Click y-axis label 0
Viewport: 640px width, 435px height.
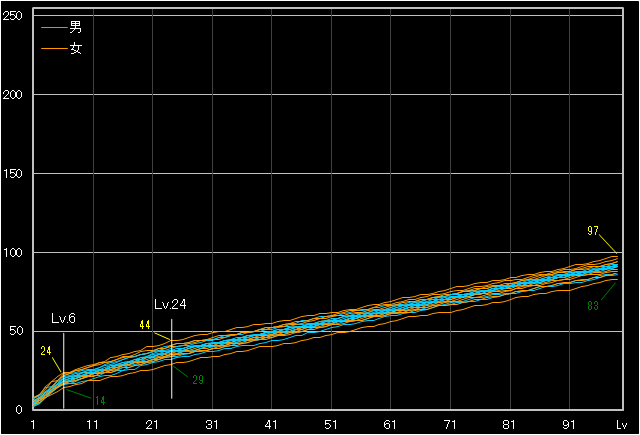(19, 410)
